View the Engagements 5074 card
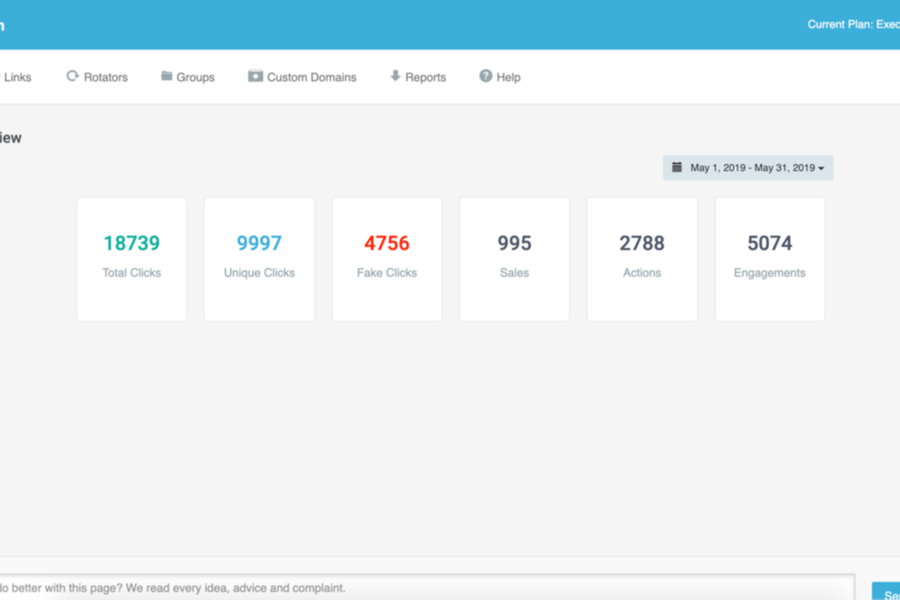900x600 pixels. [769, 259]
